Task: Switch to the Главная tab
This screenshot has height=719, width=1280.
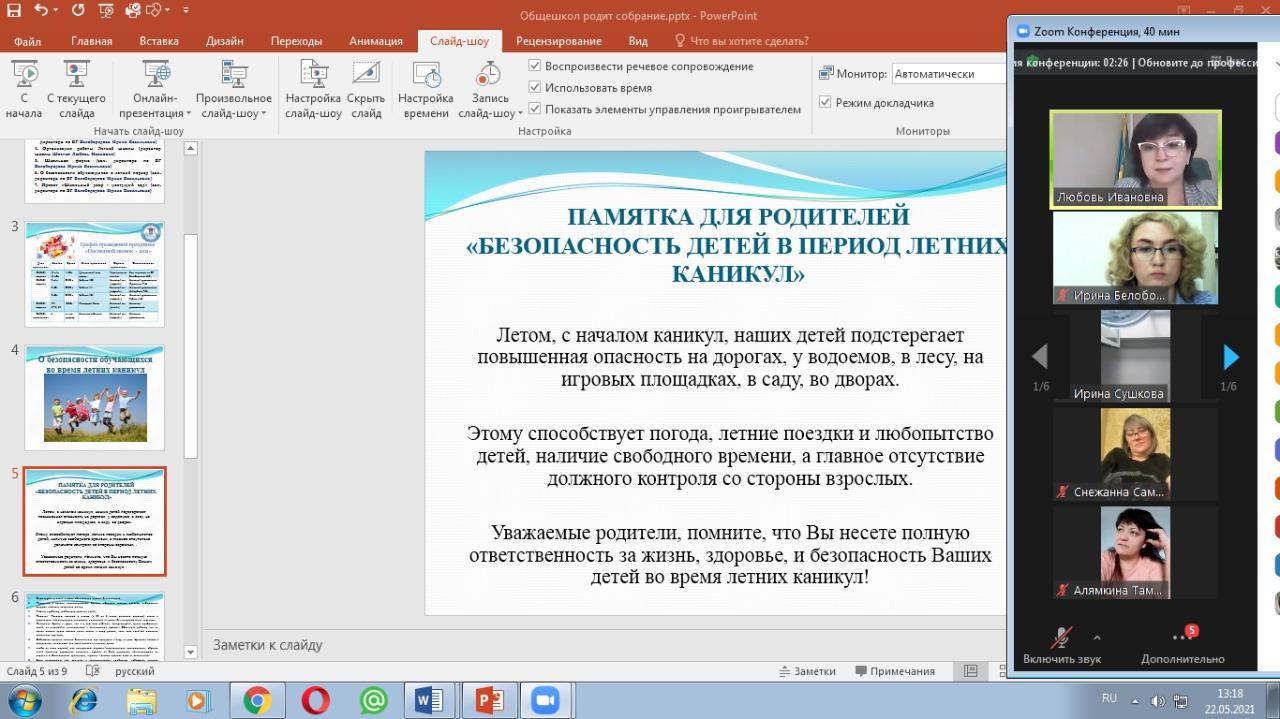Action: click(x=90, y=41)
